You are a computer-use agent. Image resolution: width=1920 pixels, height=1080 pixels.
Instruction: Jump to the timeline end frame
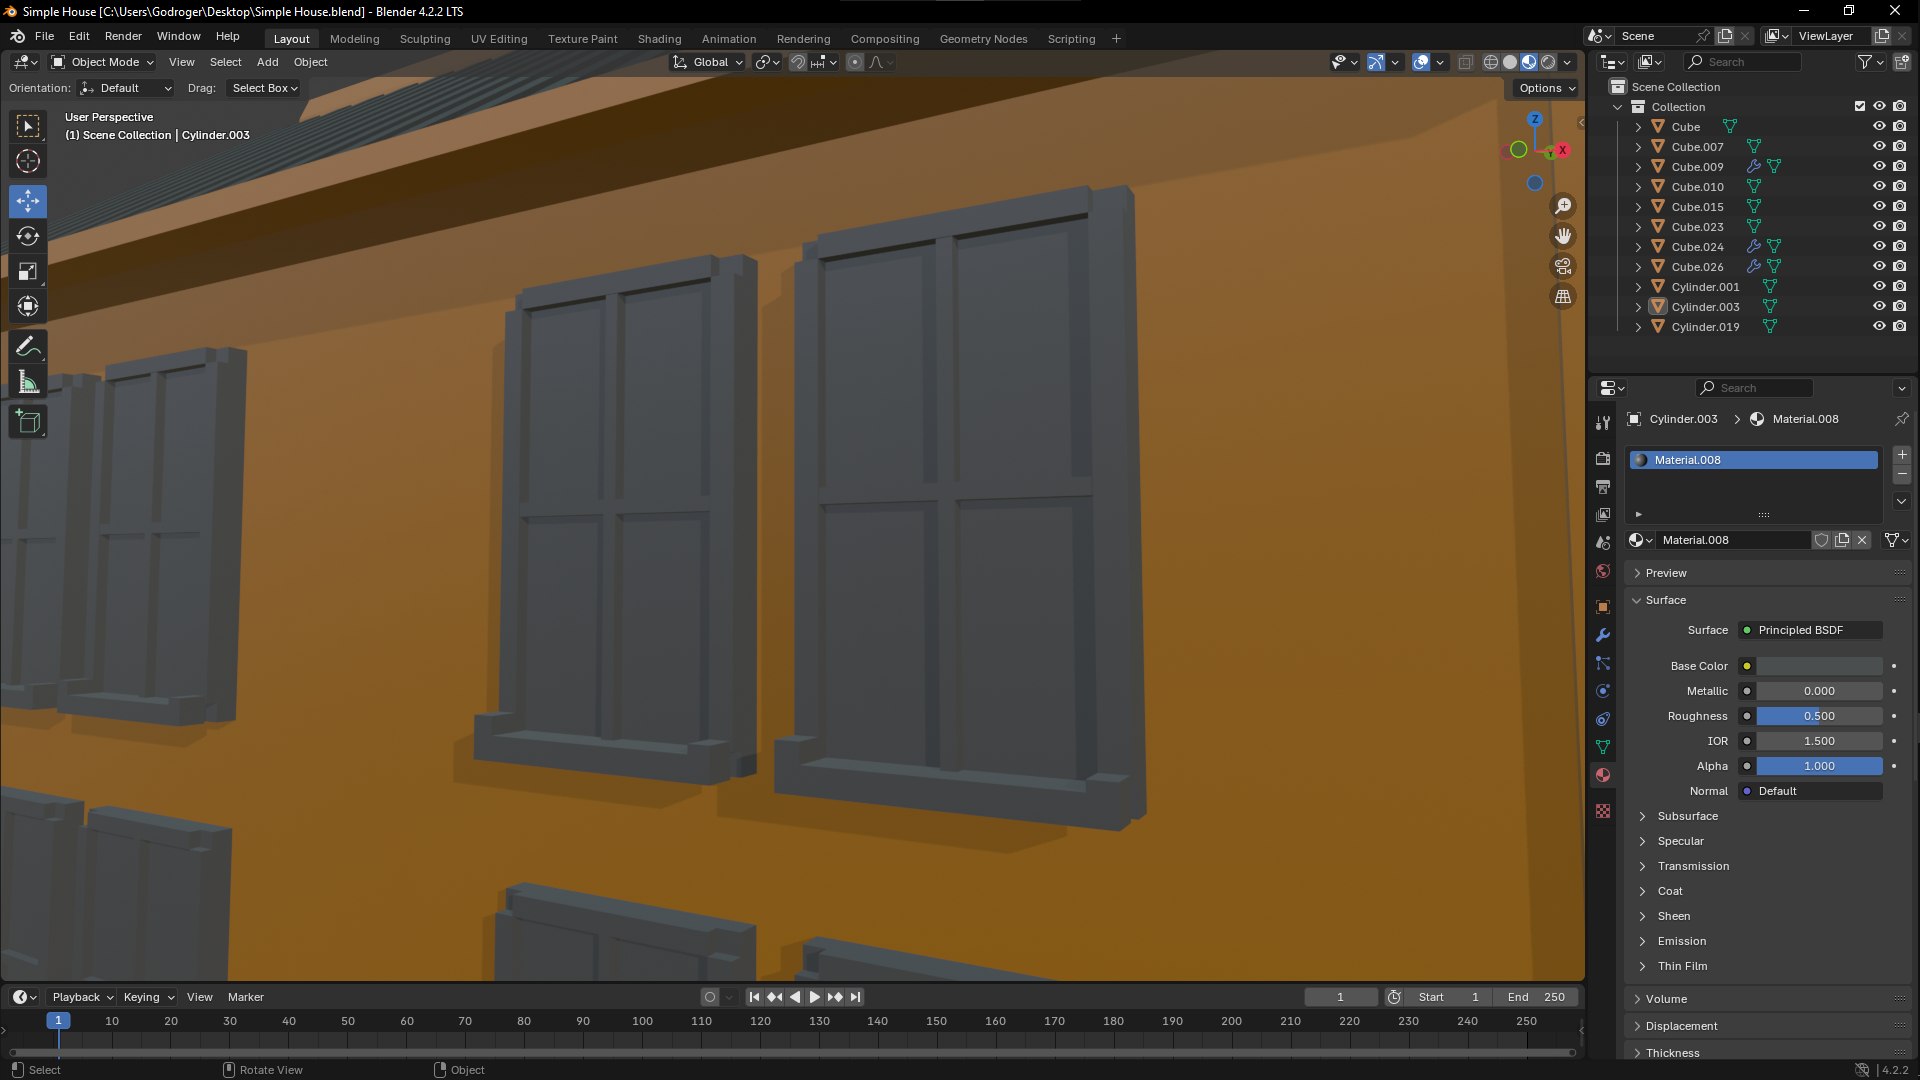[855, 997]
